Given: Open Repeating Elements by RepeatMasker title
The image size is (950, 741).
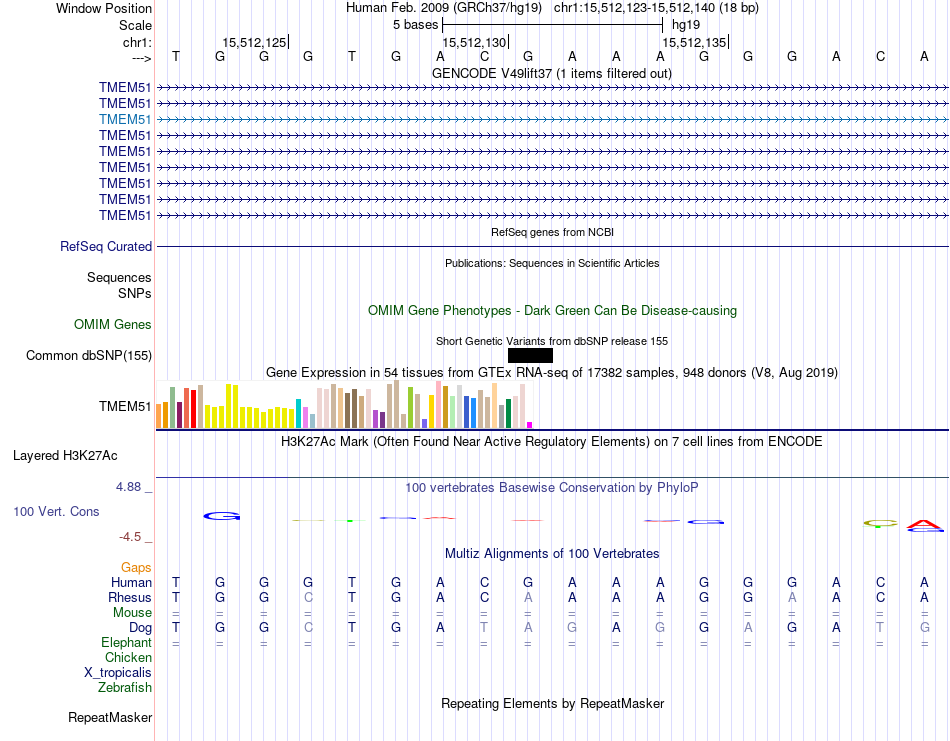Looking at the screenshot, I should click(x=553, y=703).
